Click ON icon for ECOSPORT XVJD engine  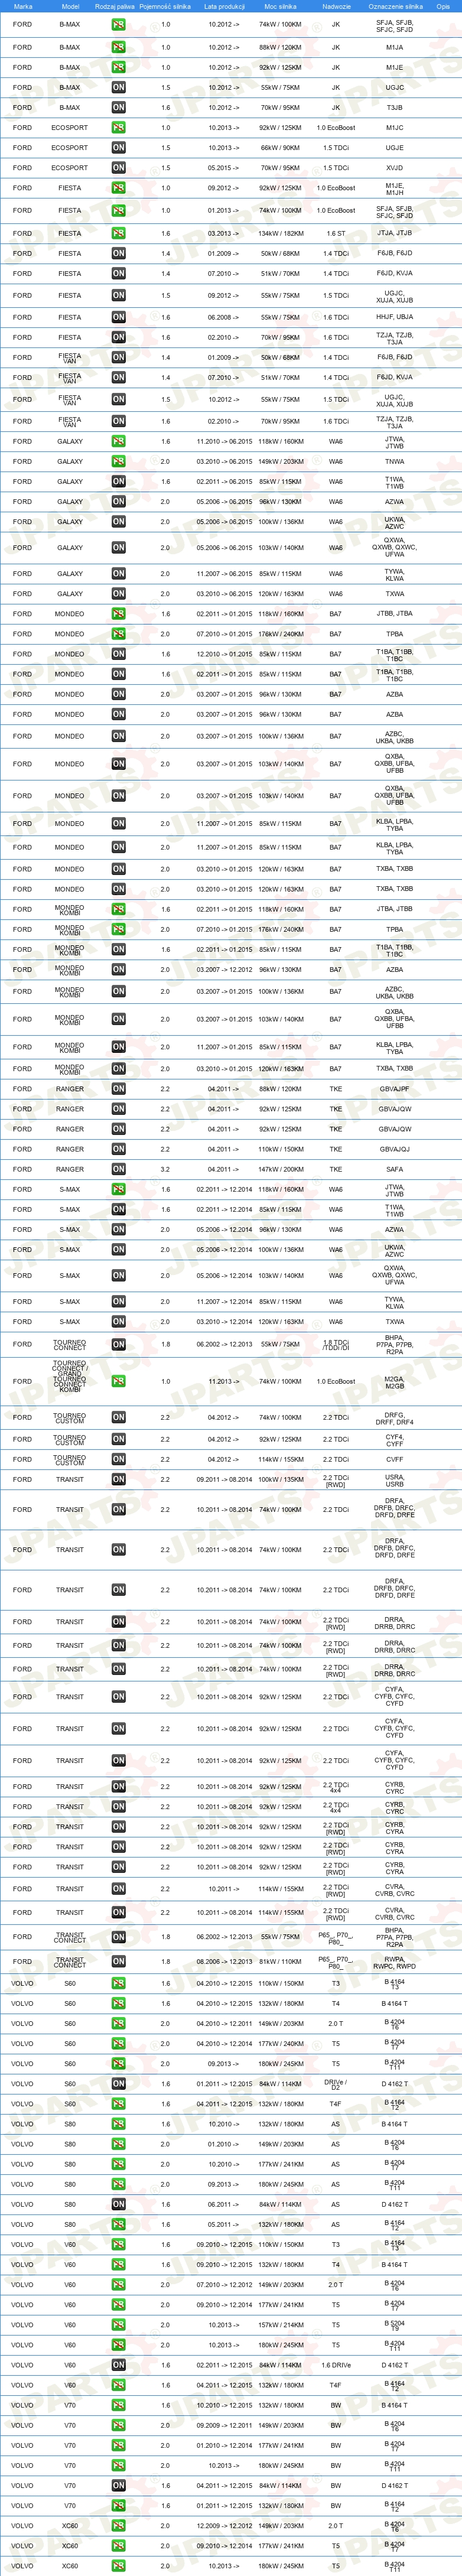(118, 167)
